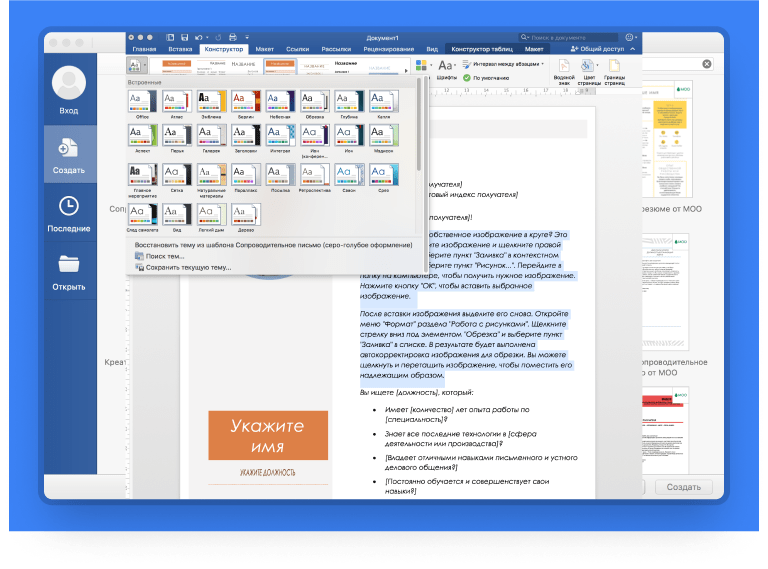Click the Watermark (Водяной знак) icon
The height and width of the screenshot is (569, 768).
coord(564,66)
